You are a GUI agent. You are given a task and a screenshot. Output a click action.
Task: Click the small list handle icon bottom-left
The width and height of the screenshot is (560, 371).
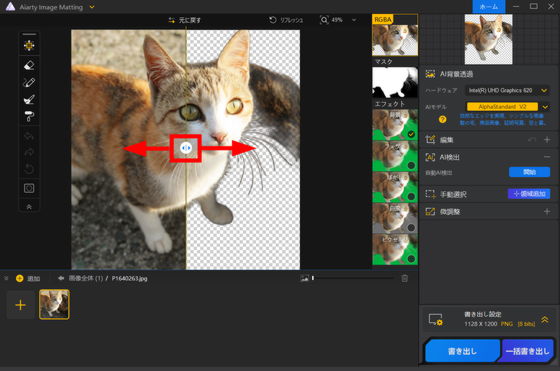6,278
